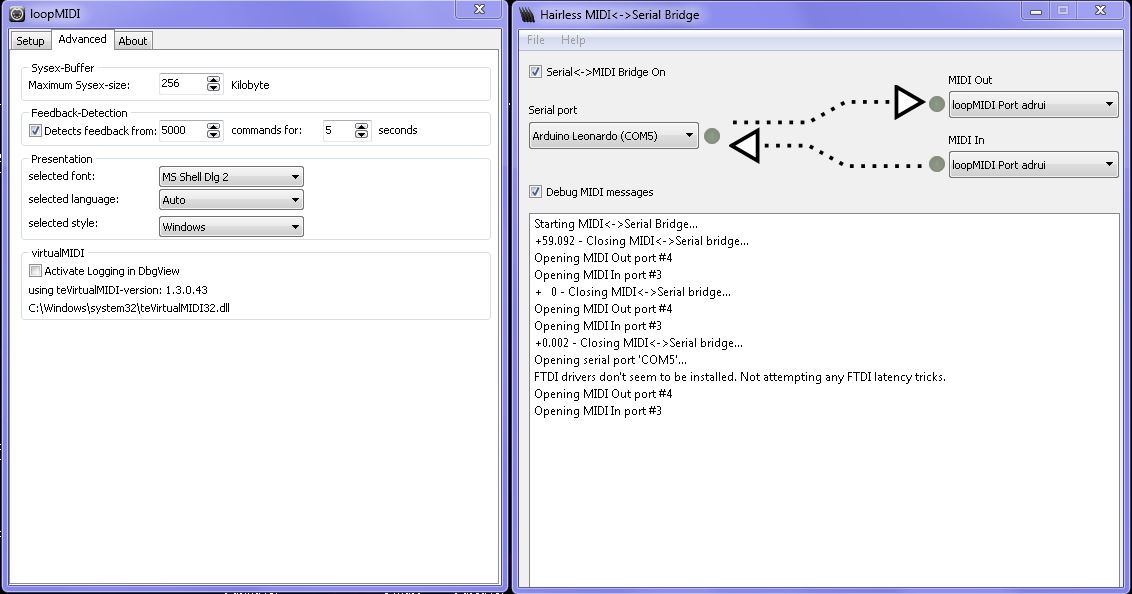Open the selected style dropdown
This screenshot has height=594, width=1132.
tap(231, 227)
